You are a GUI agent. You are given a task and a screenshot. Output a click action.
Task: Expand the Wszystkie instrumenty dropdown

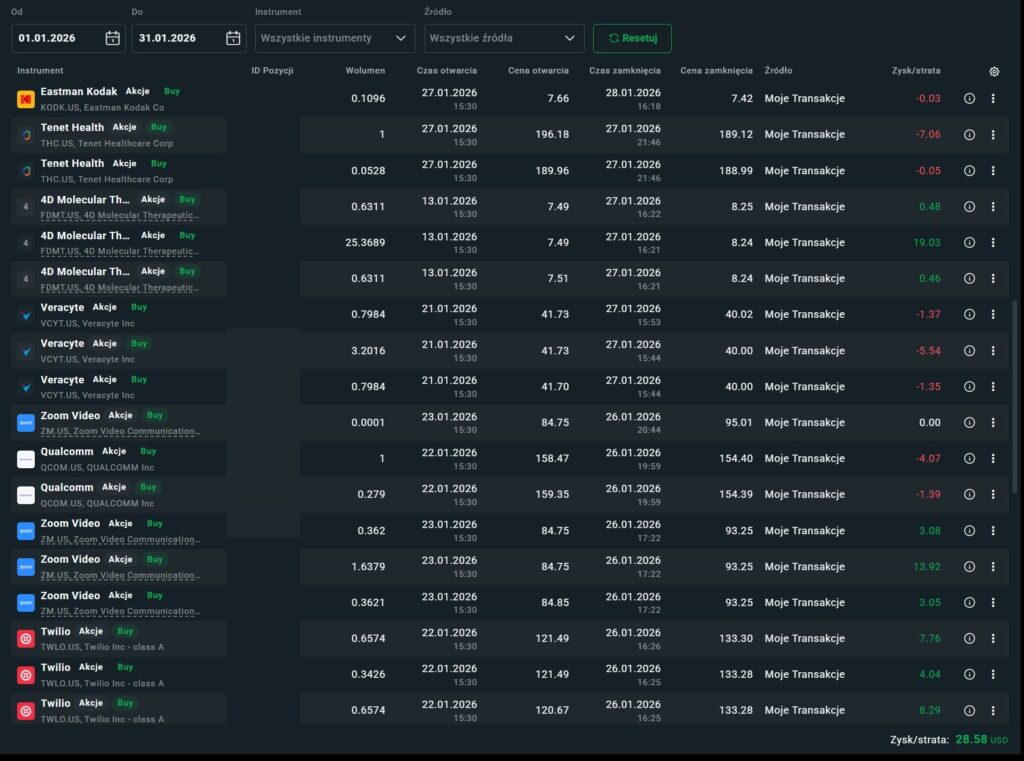click(334, 38)
